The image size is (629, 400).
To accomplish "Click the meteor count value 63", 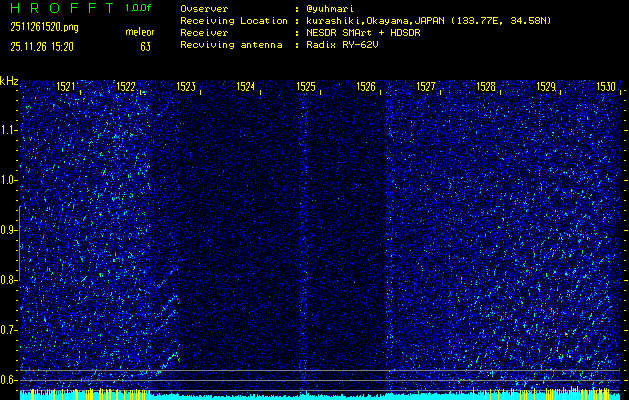I will tap(145, 47).
